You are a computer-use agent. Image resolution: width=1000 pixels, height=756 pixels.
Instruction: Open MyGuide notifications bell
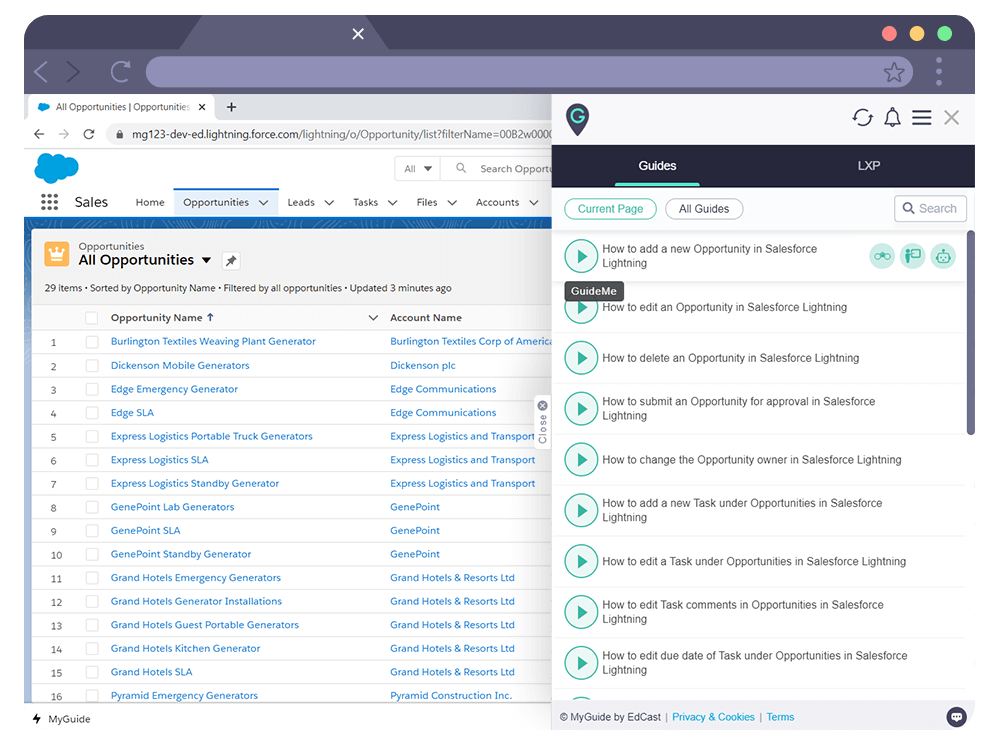(892, 117)
